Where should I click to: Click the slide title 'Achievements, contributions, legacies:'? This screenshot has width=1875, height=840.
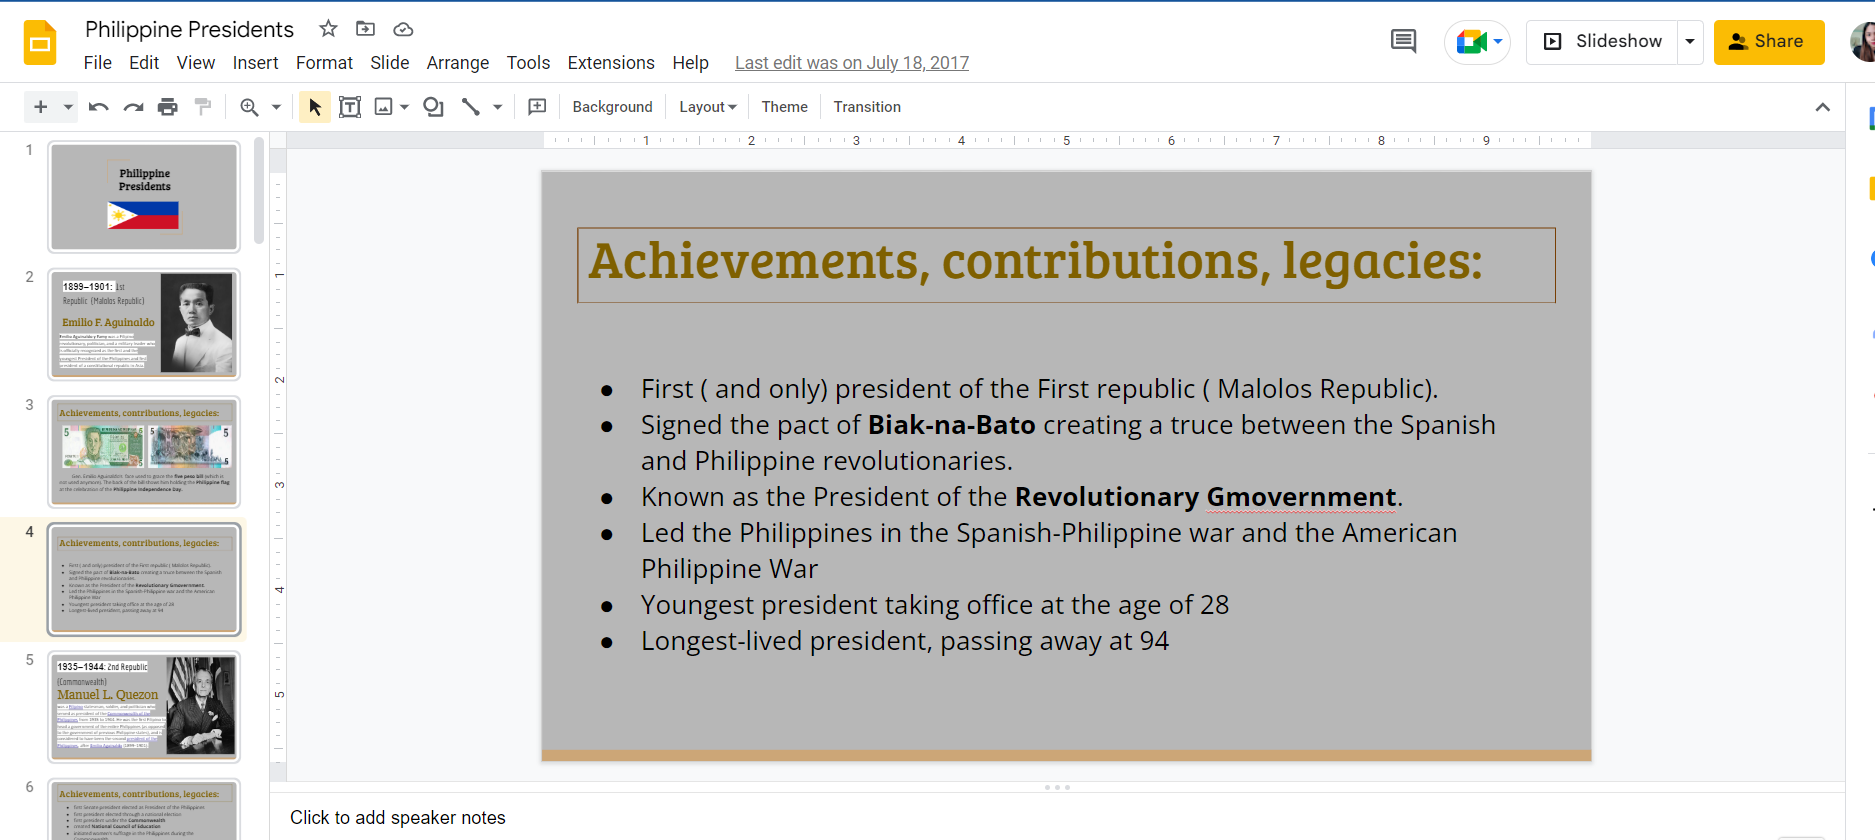1035,262
